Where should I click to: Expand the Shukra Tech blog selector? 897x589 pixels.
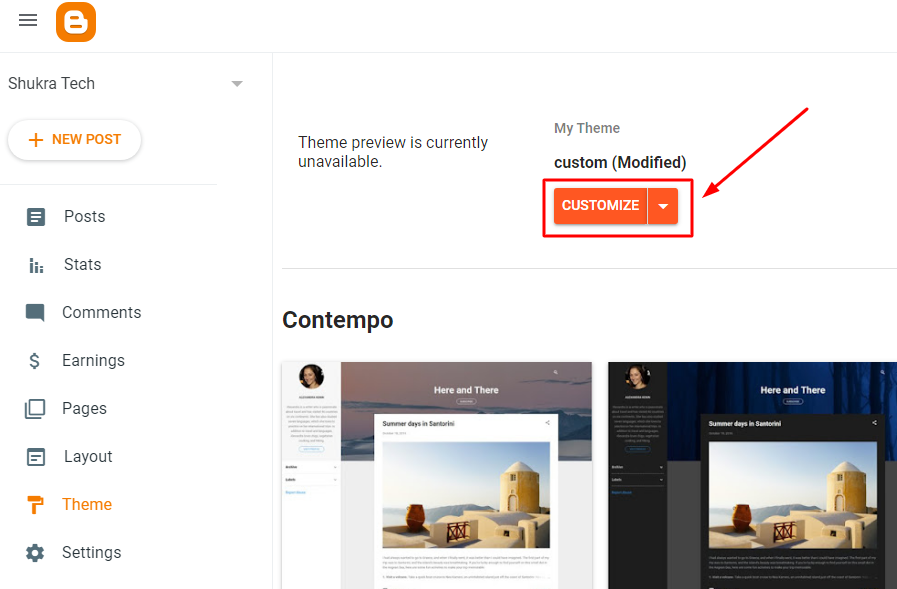(237, 84)
